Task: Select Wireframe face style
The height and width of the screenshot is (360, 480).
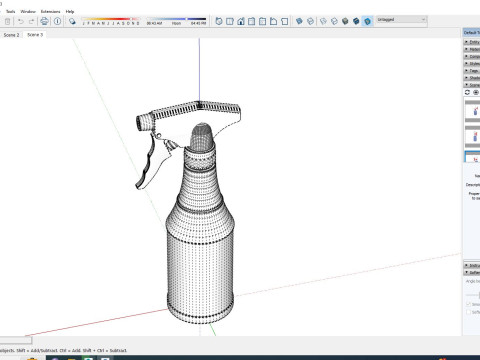Action: (323, 21)
